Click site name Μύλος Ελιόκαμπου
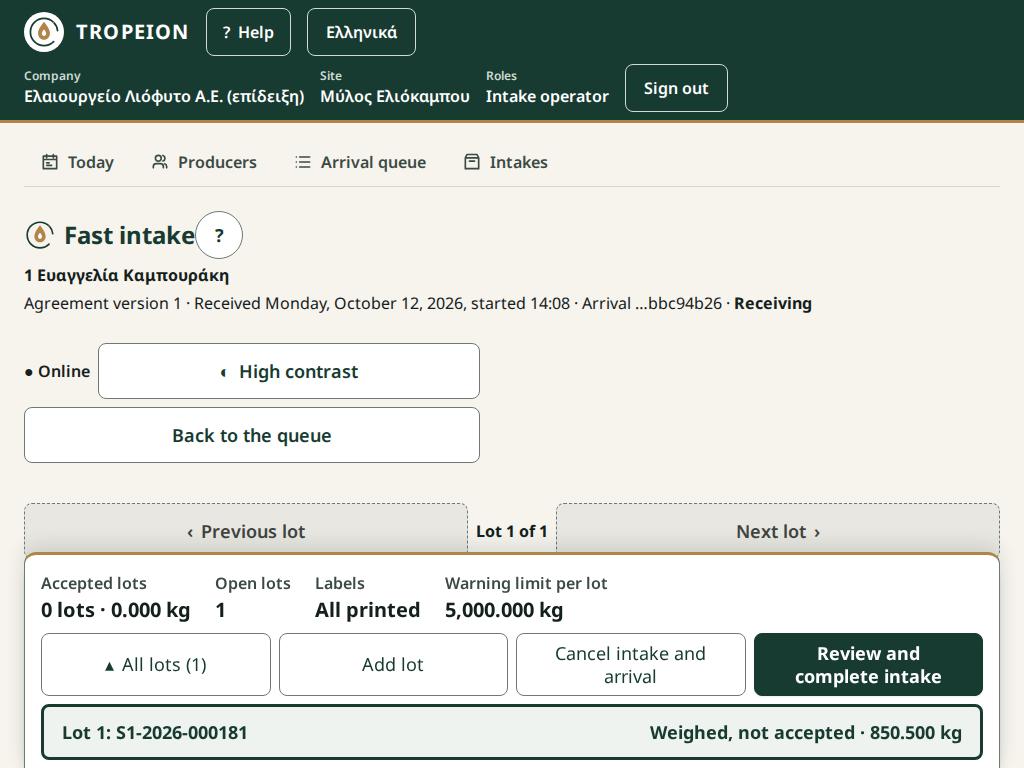1024x768 pixels. (394, 97)
